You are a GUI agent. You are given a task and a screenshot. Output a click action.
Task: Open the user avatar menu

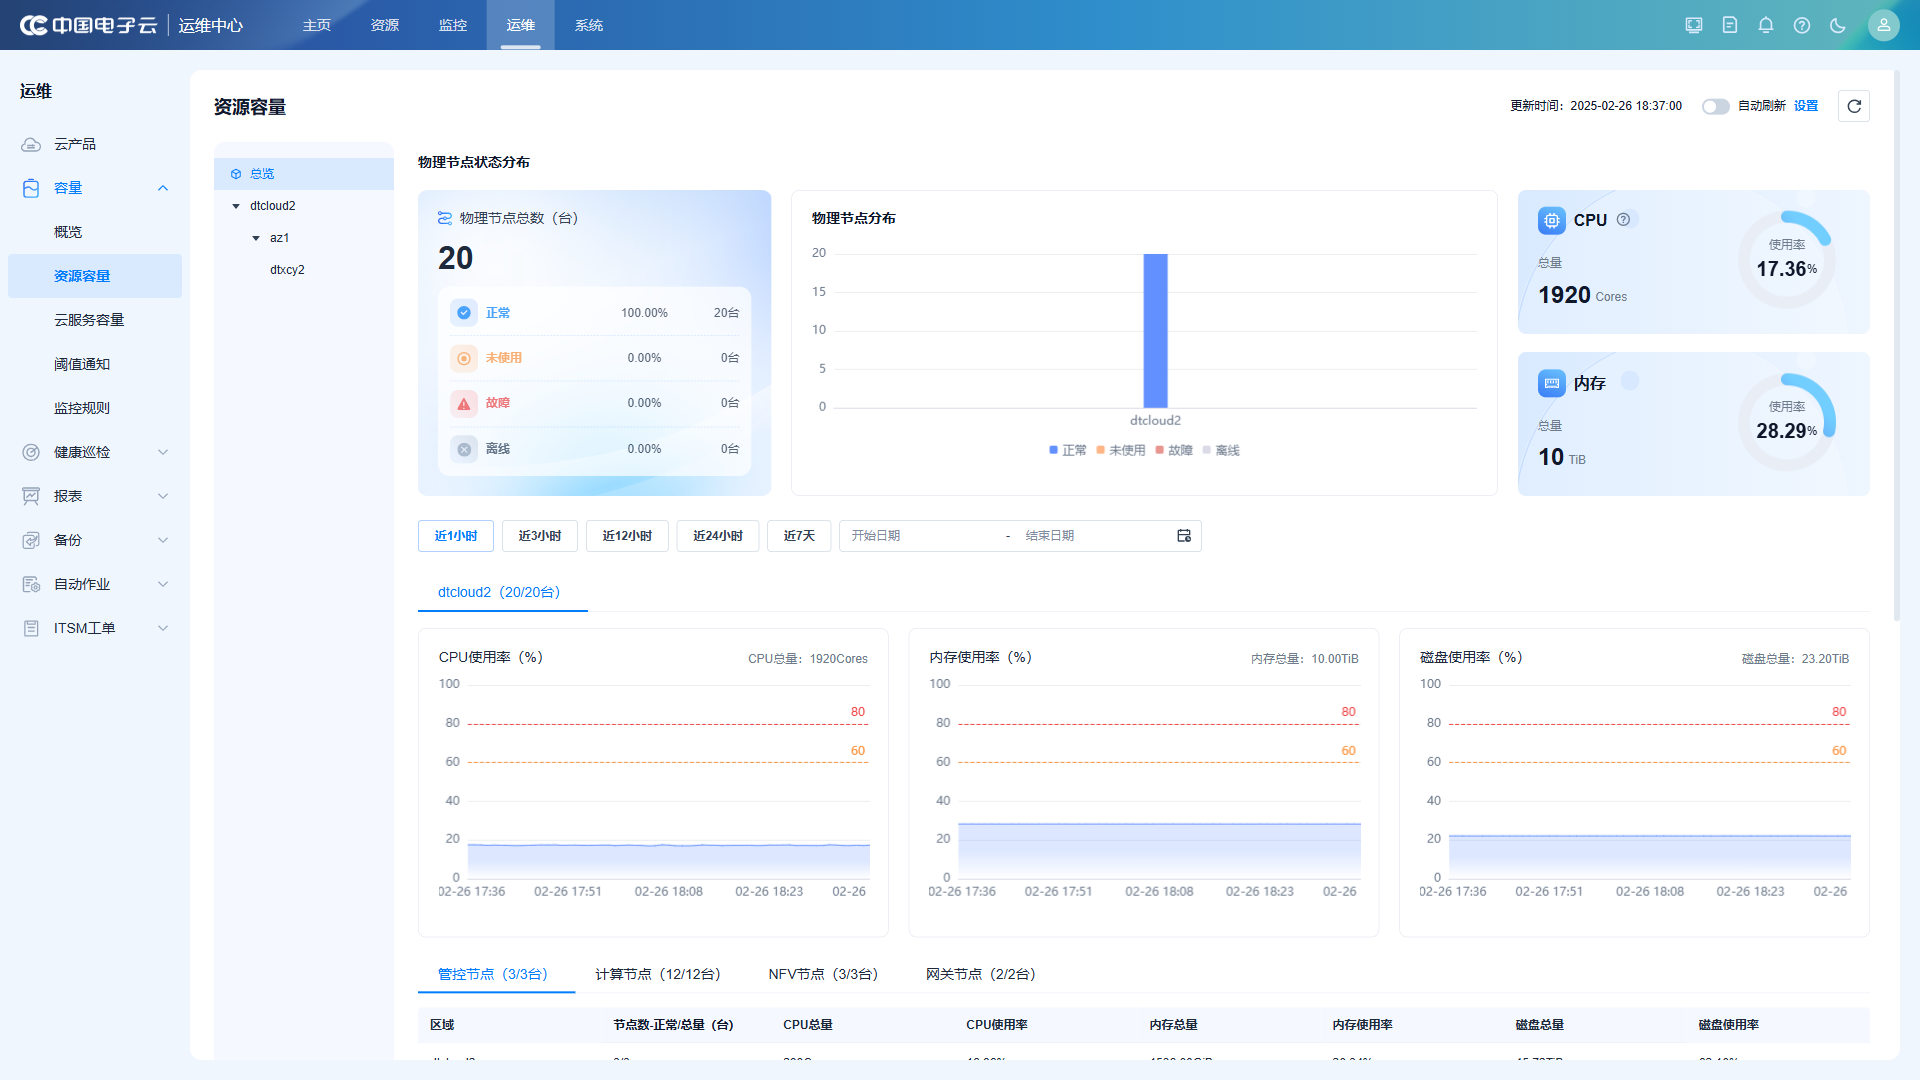1884,25
